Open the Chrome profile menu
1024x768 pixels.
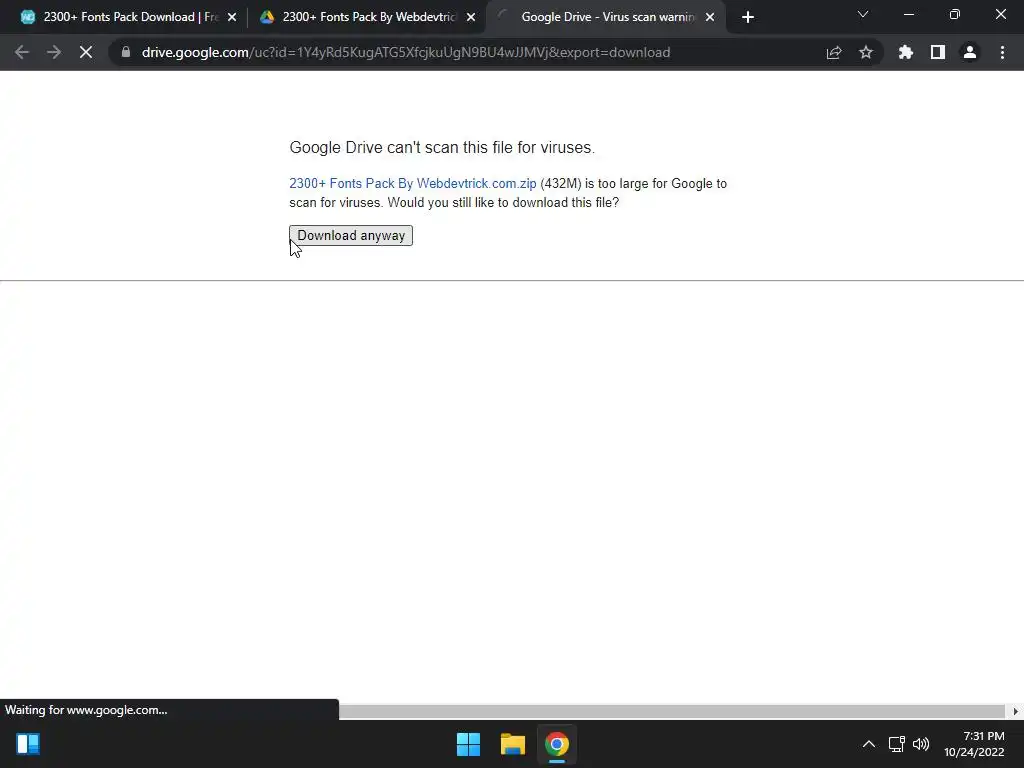[x=970, y=52]
